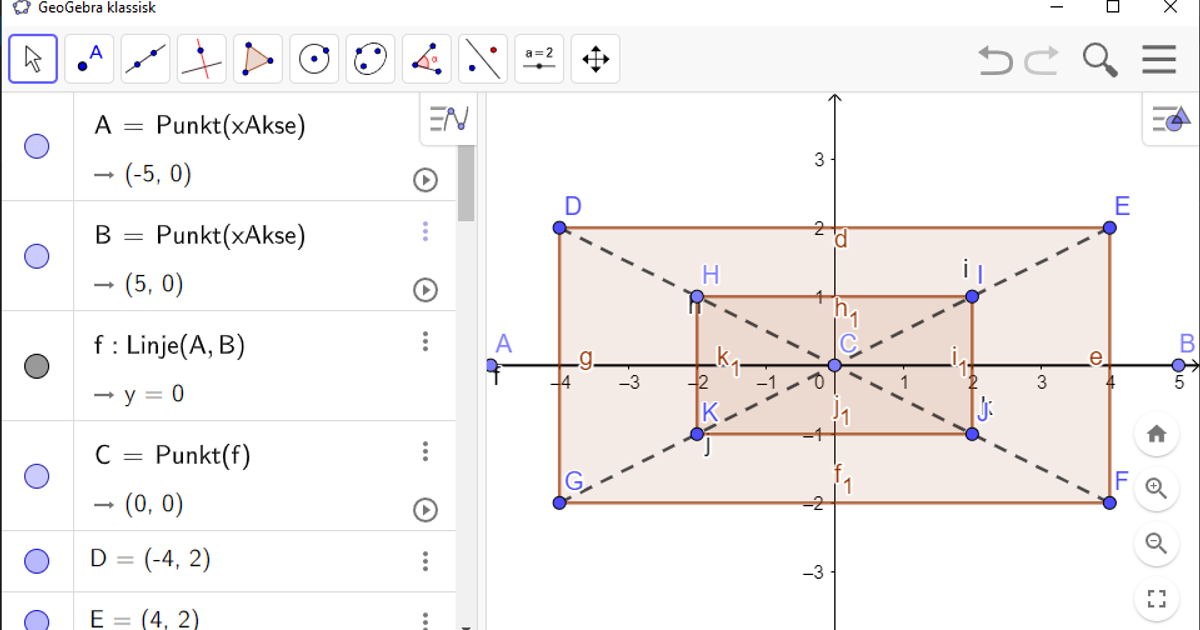Play animation for point C
This screenshot has height=630, width=1200.
click(425, 510)
